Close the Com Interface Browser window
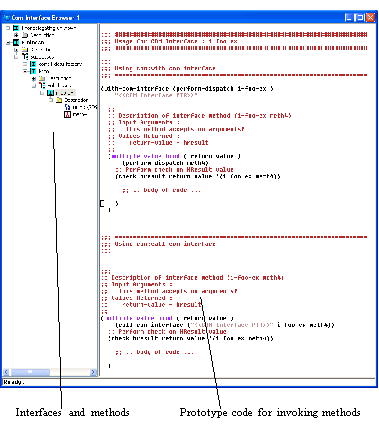379x429 pixels. click(370, 17)
